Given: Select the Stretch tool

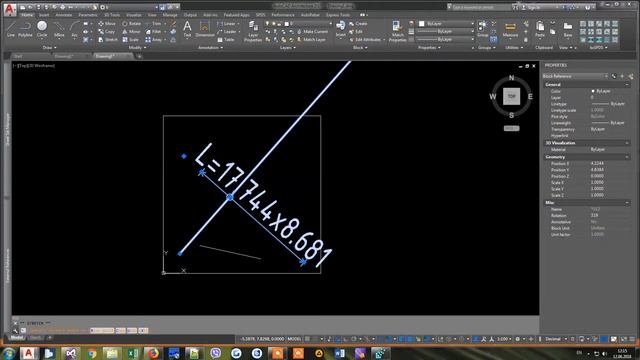Looking at the screenshot, I should [108, 40].
